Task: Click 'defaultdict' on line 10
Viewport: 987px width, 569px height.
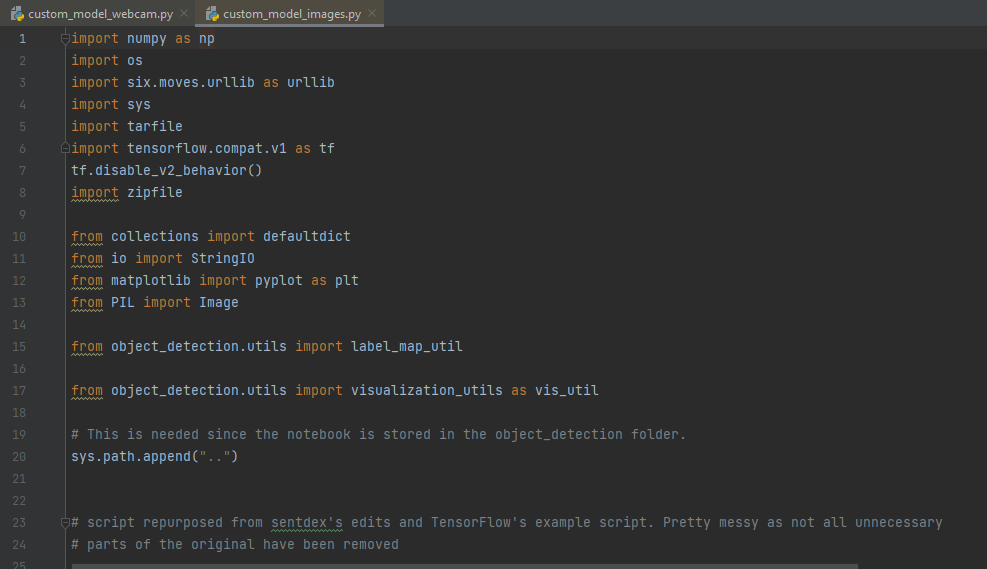Action: 307,237
